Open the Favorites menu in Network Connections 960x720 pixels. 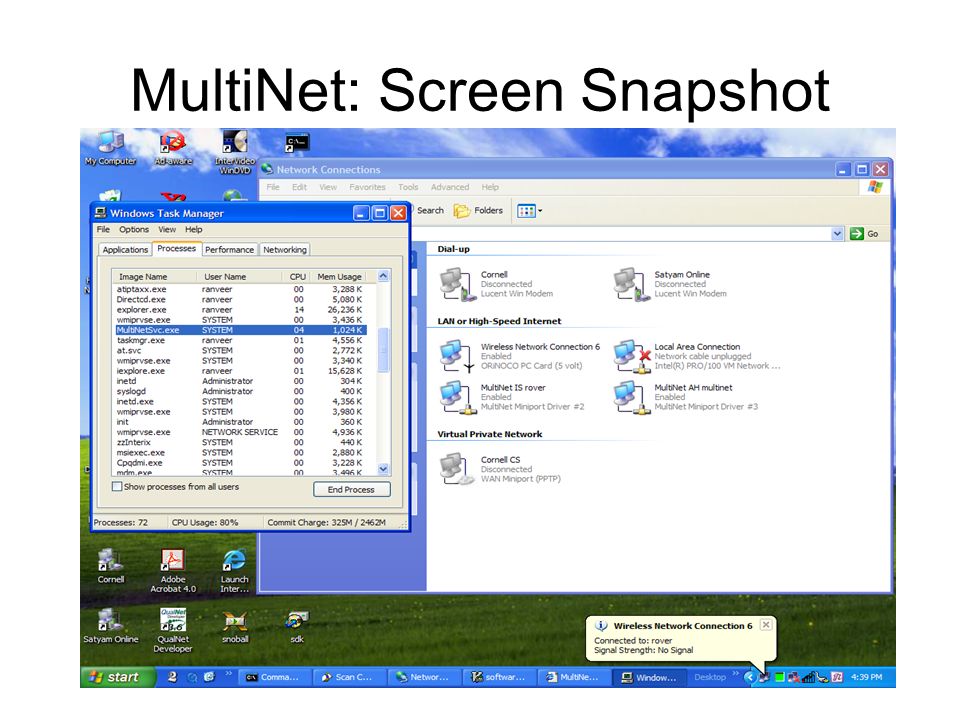coord(367,187)
